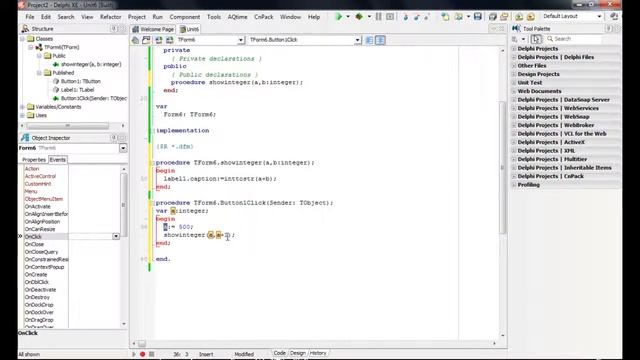Open the CnPack menu
Image resolution: width=640 pixels, height=360 pixels.
(264, 17)
